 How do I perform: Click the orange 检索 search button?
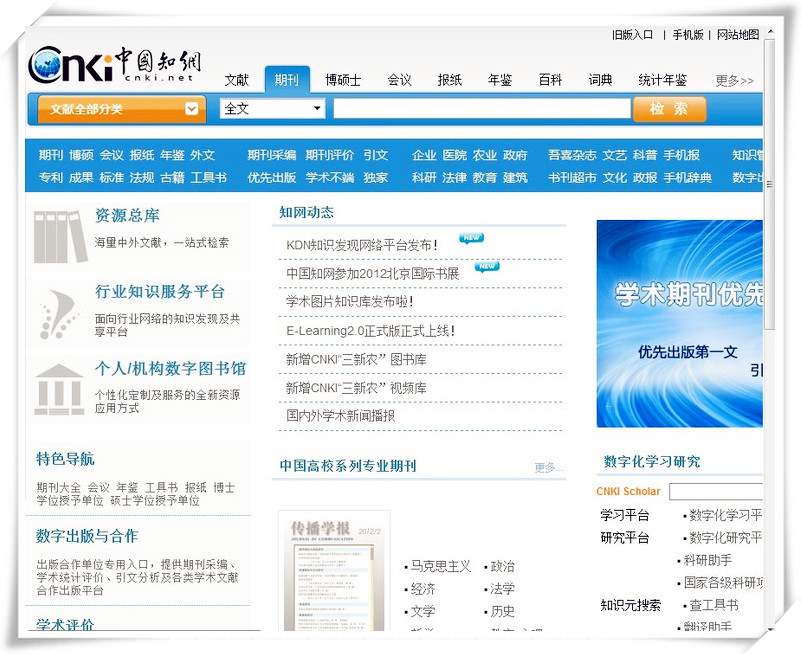click(670, 109)
